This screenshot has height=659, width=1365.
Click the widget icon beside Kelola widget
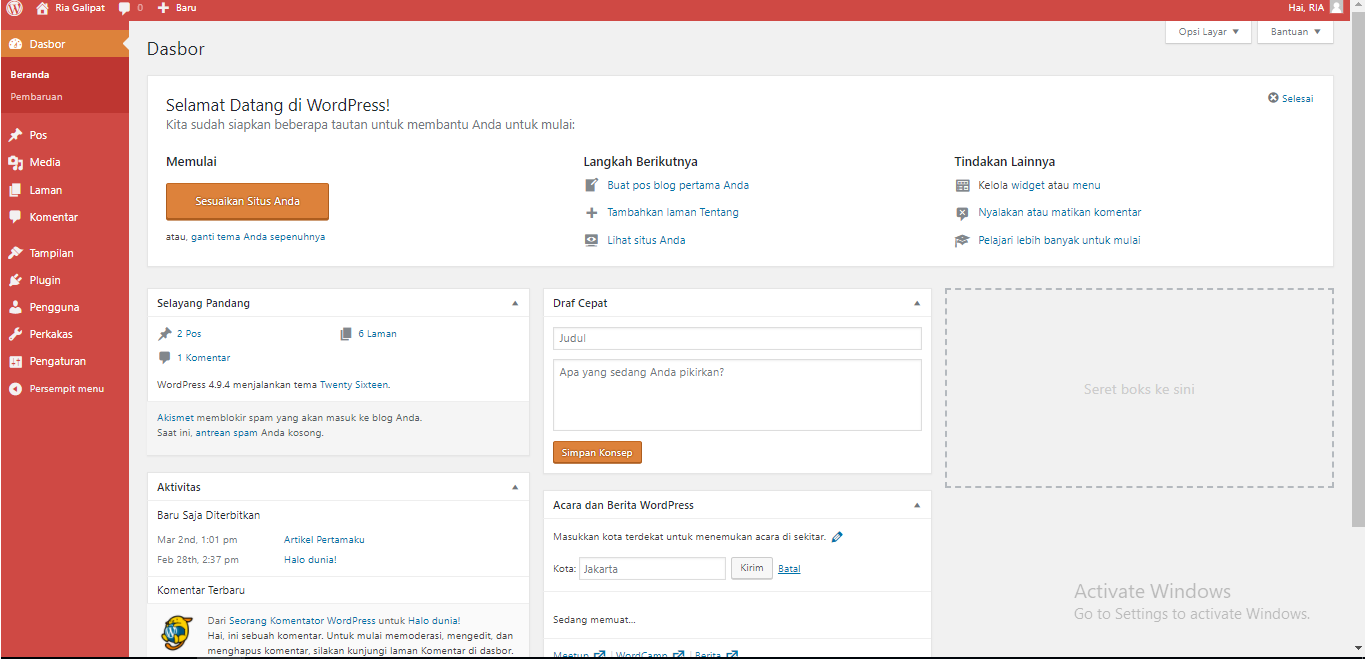point(962,185)
